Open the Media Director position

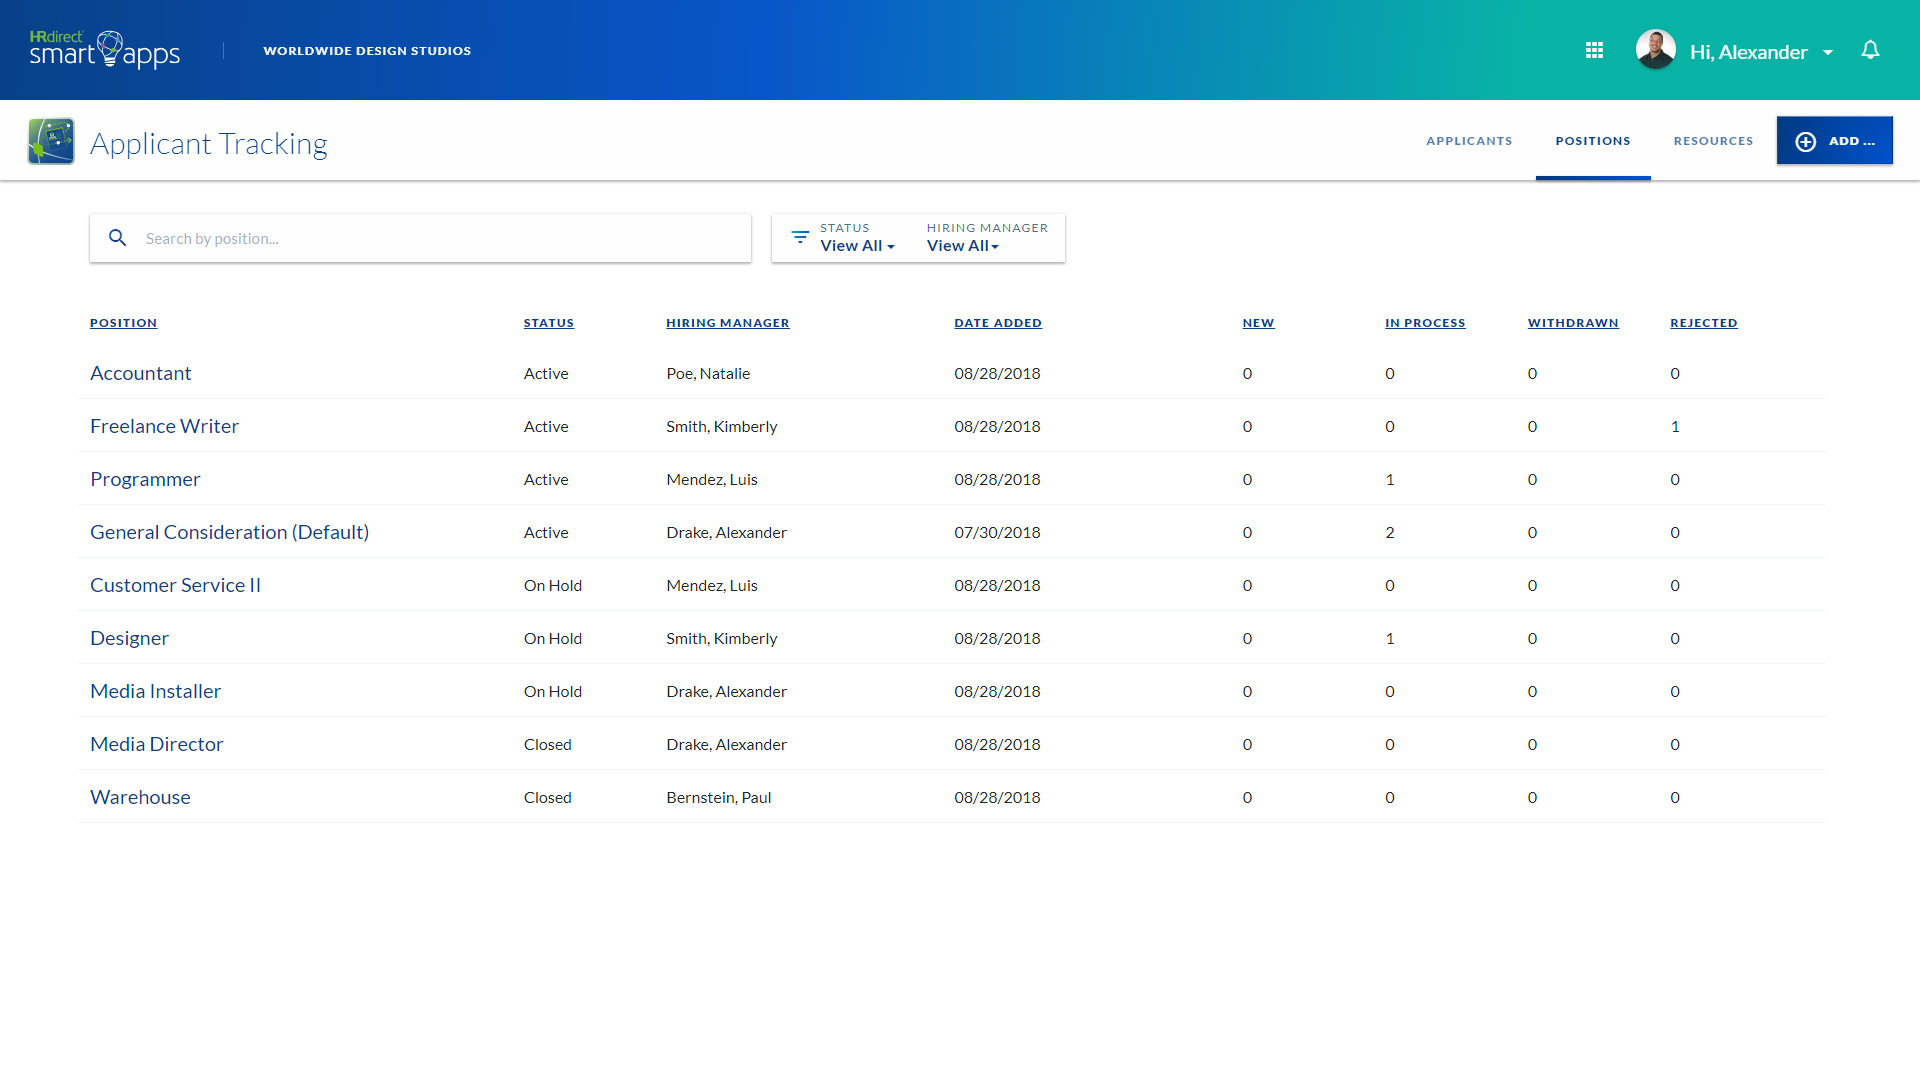tap(156, 744)
